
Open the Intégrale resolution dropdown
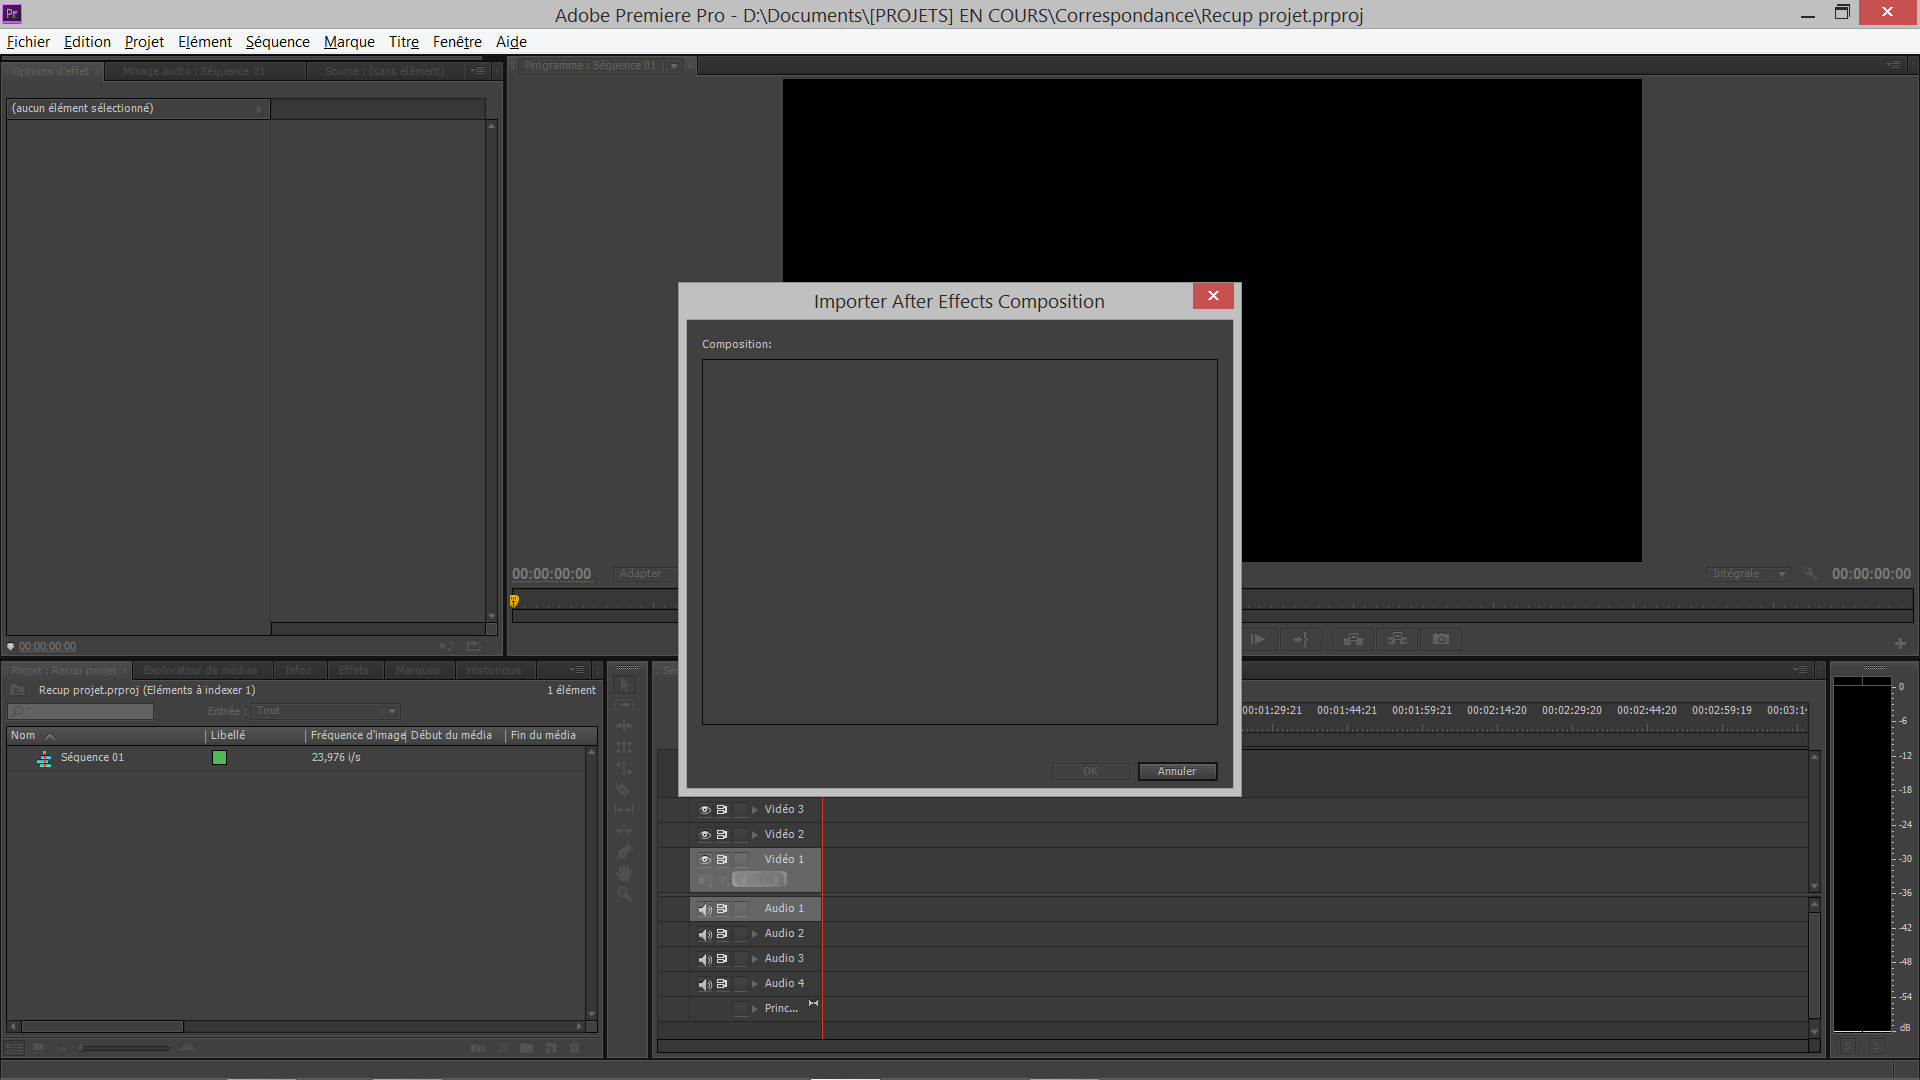(x=1747, y=574)
